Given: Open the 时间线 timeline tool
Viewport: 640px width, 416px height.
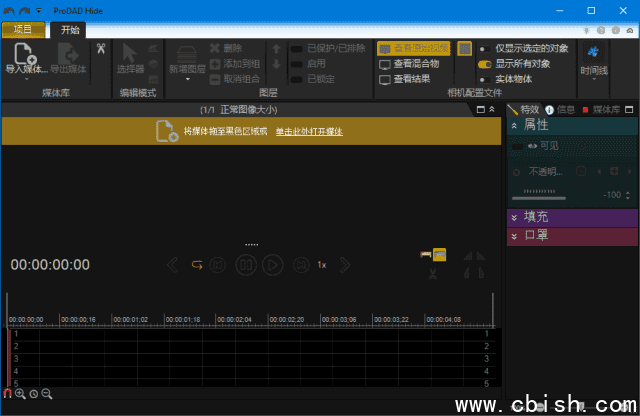Looking at the screenshot, I should coord(593,58).
